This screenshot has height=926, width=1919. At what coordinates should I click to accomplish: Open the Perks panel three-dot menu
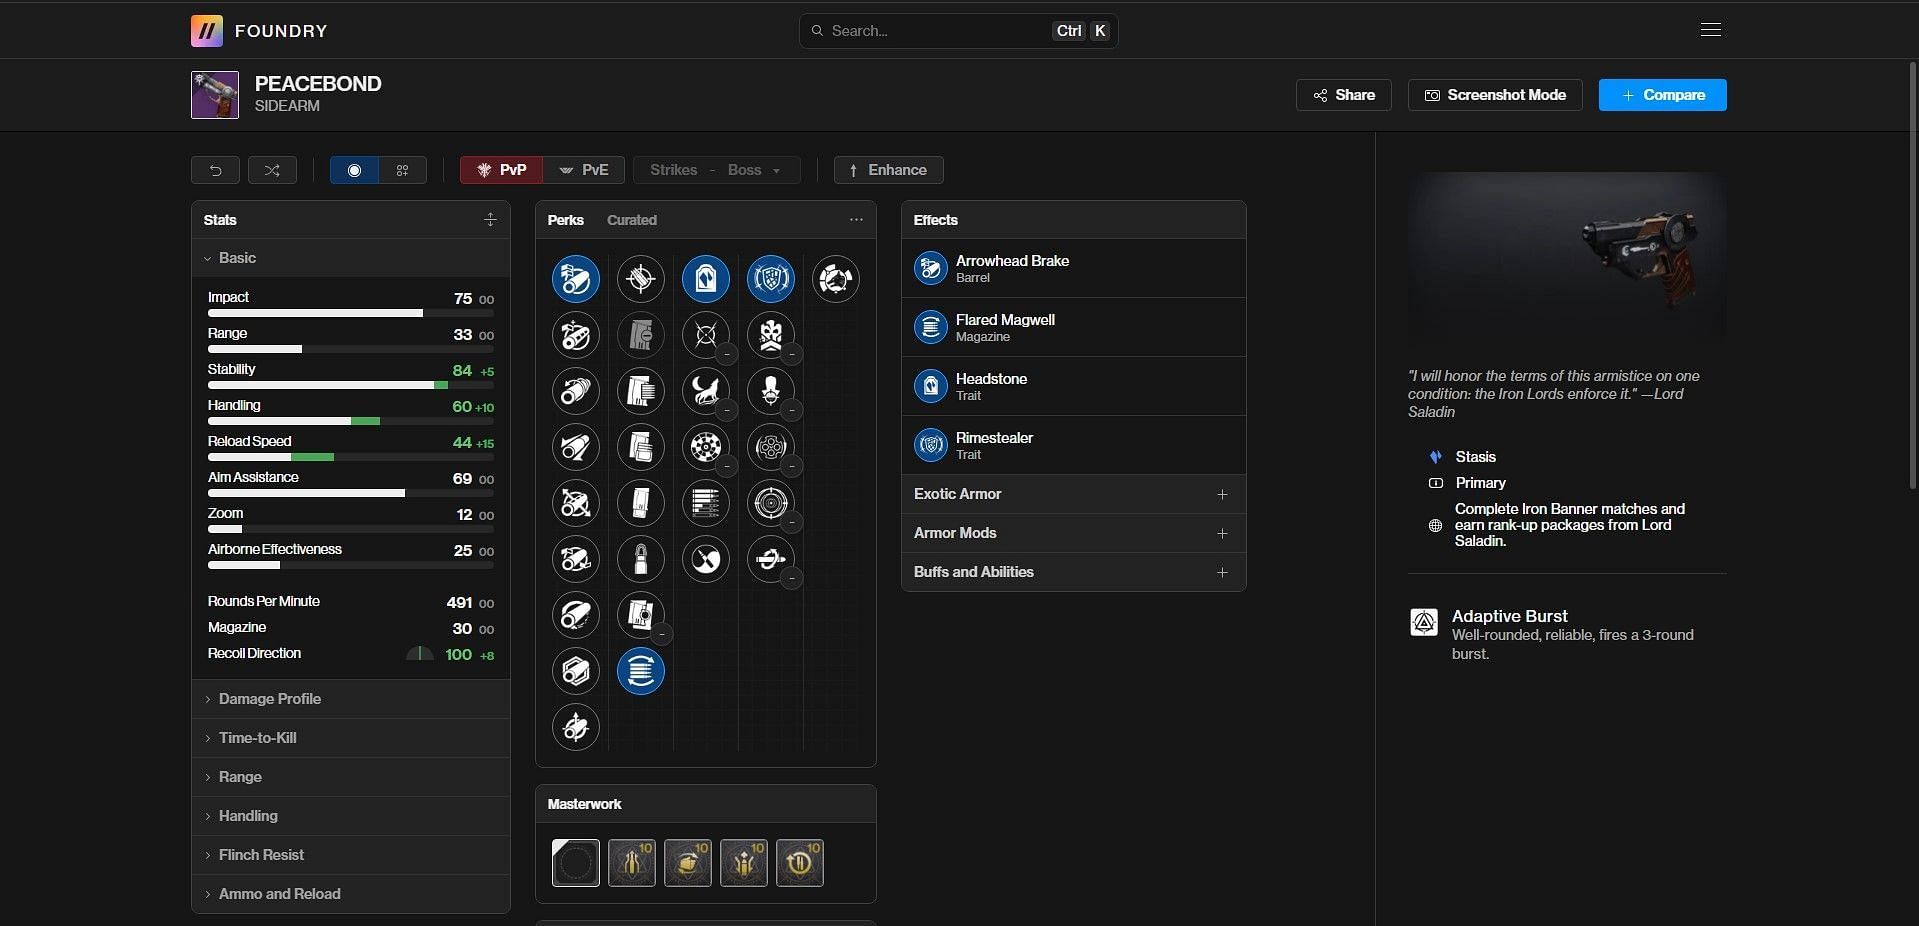pos(856,220)
